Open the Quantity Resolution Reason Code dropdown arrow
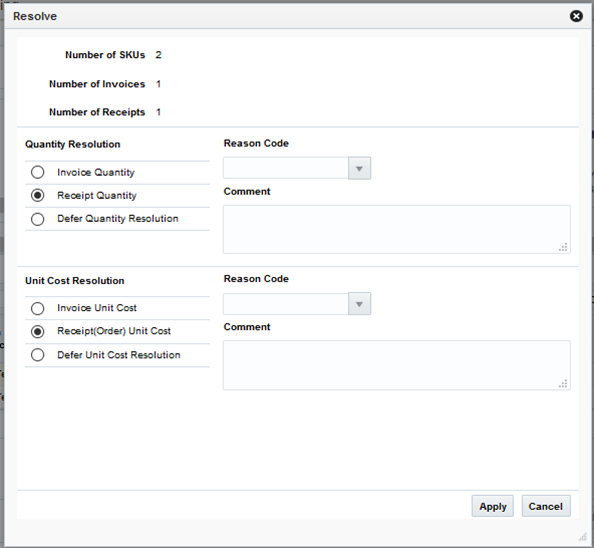Viewport: 594px width, 548px height. click(x=359, y=169)
